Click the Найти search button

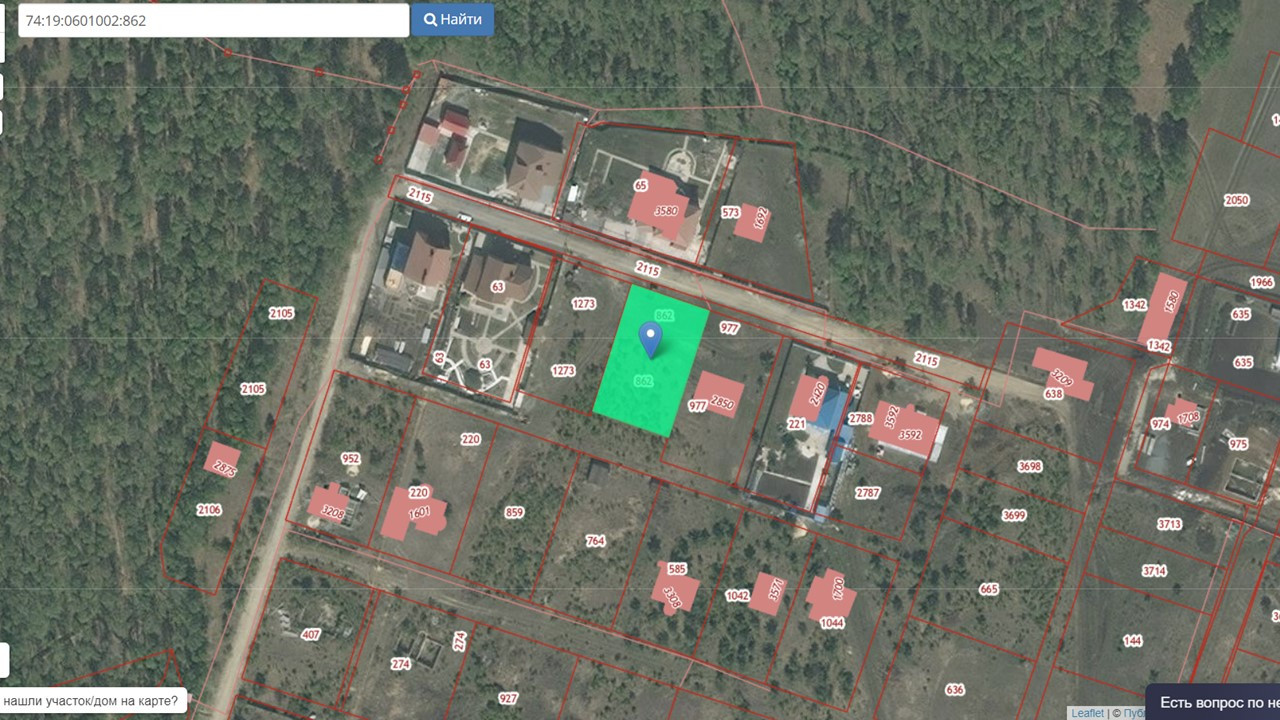452,20
